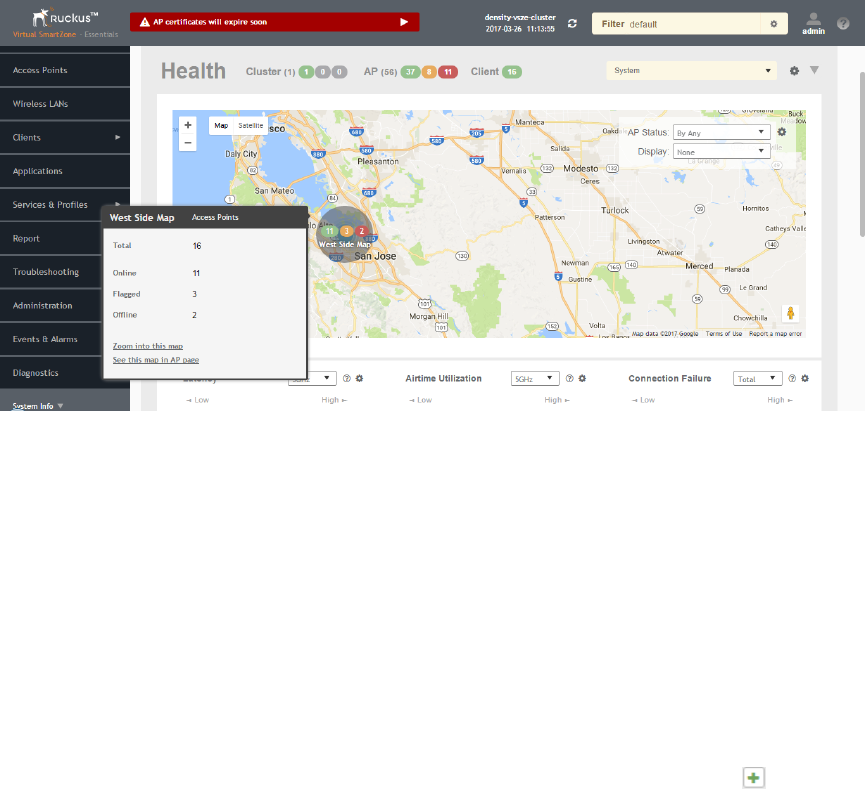Click the See this map in AP page link
This screenshot has height=789, width=865.
pyautogui.click(x=156, y=360)
